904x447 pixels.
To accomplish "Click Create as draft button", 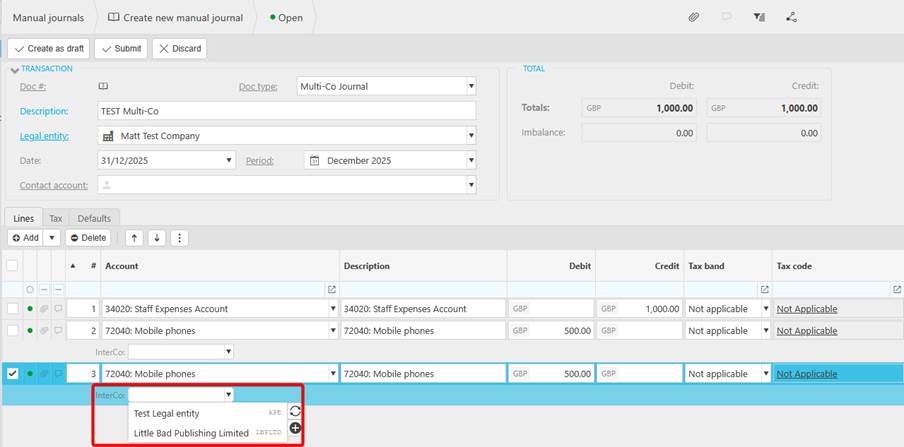I will [x=48, y=48].
